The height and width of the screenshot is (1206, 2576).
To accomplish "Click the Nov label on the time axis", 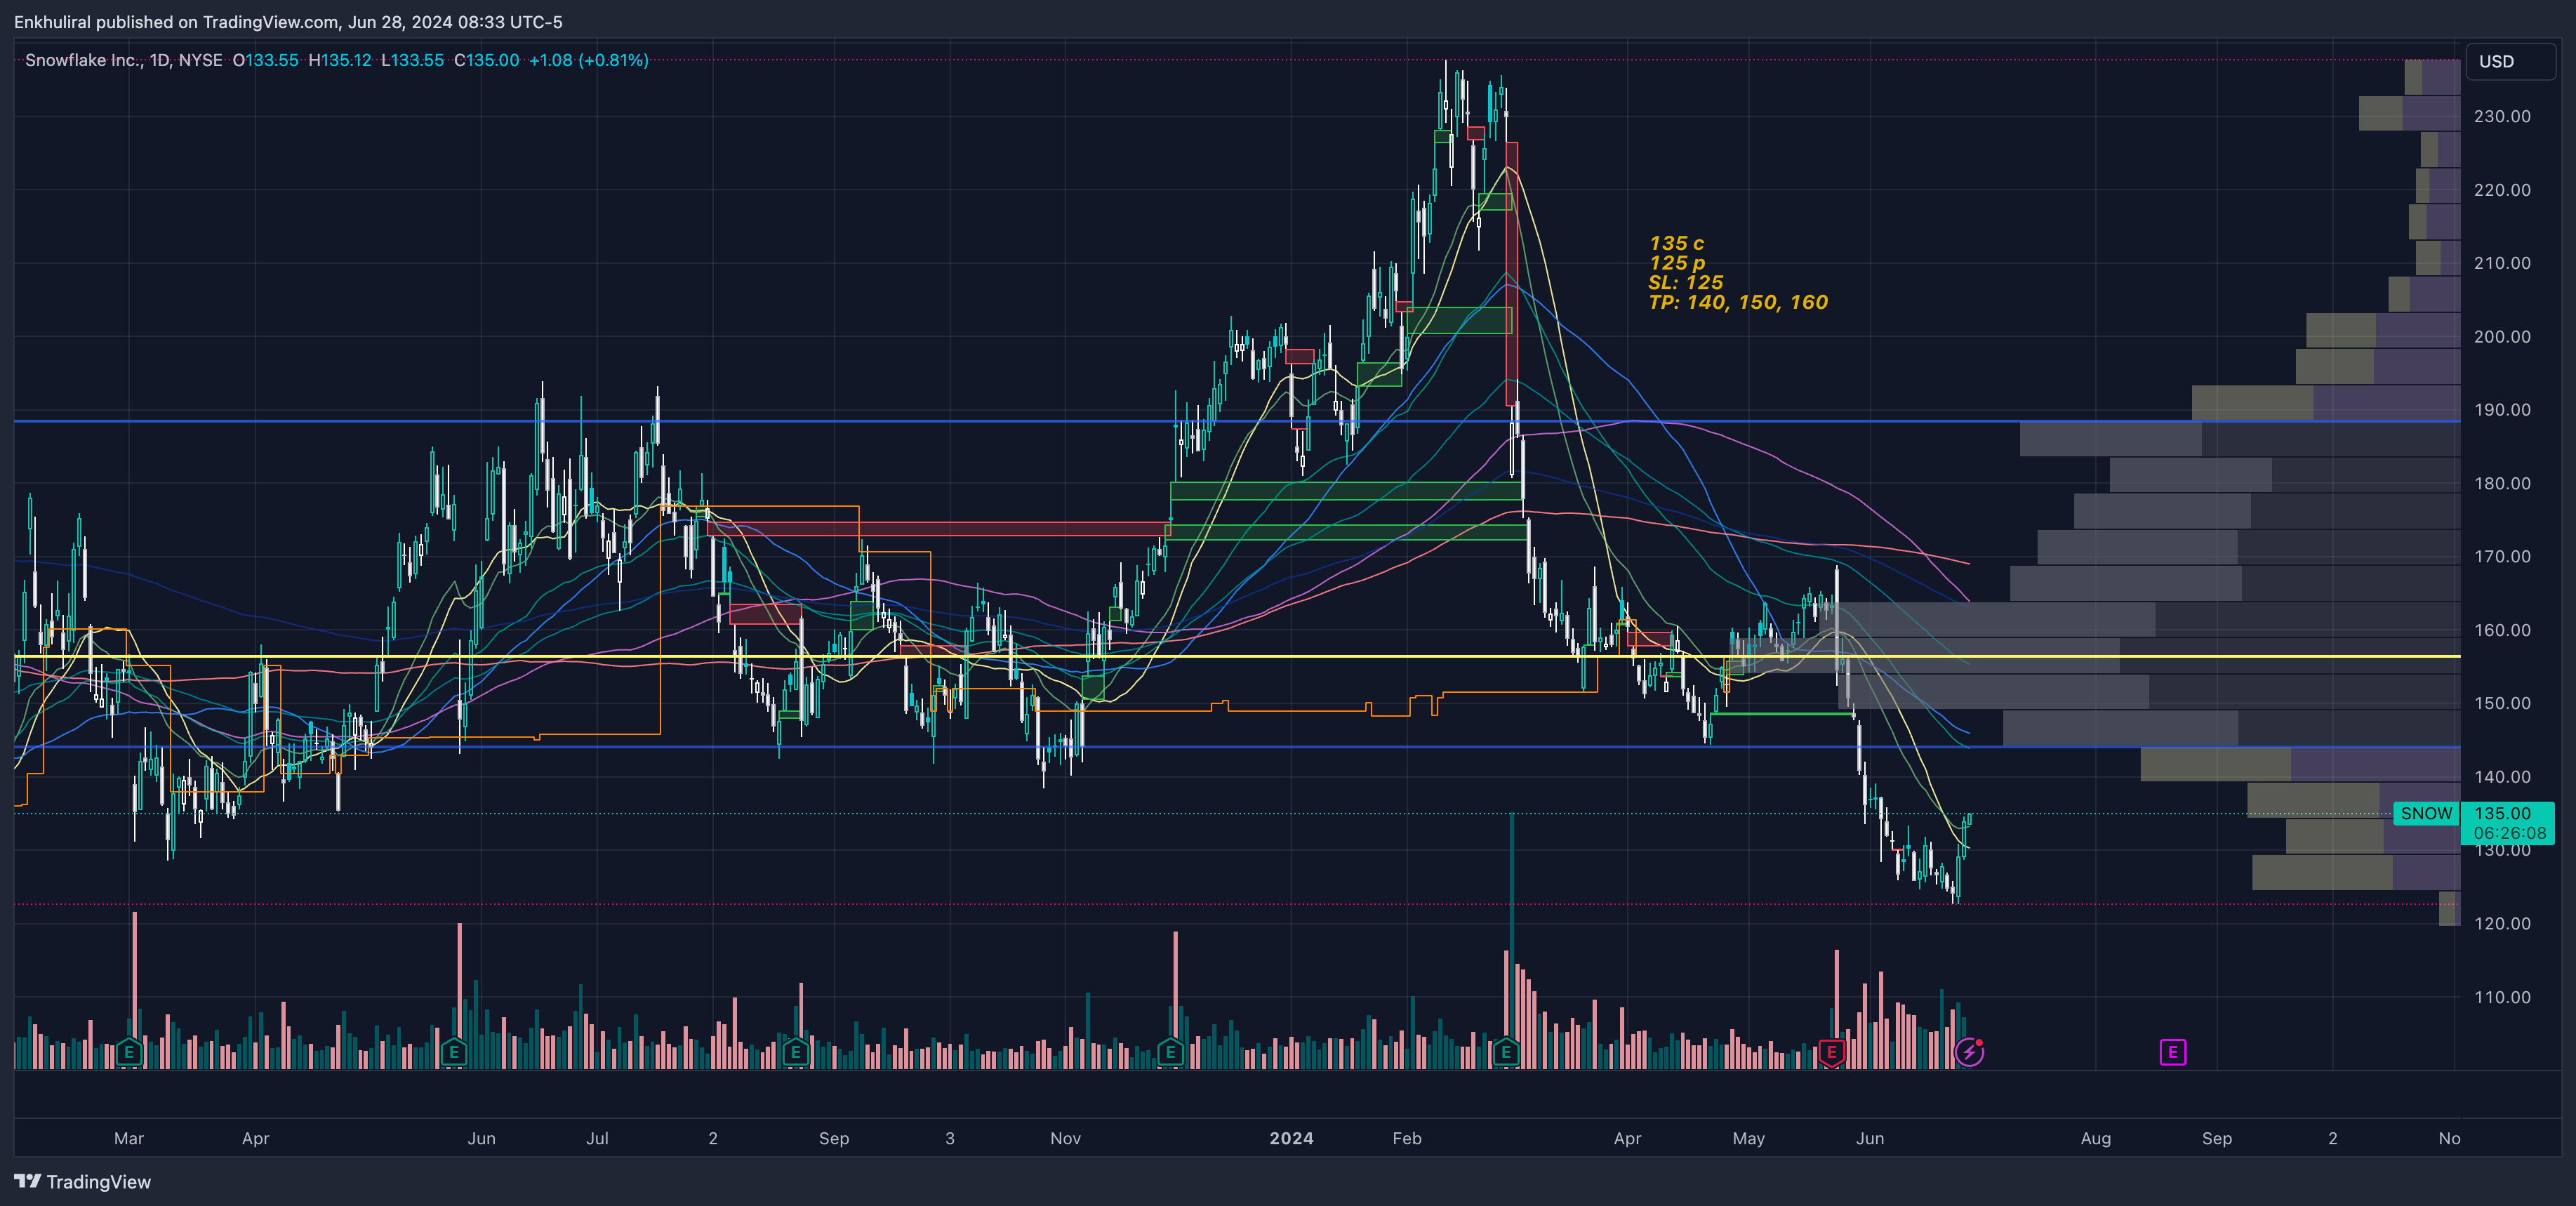I will point(1065,1138).
